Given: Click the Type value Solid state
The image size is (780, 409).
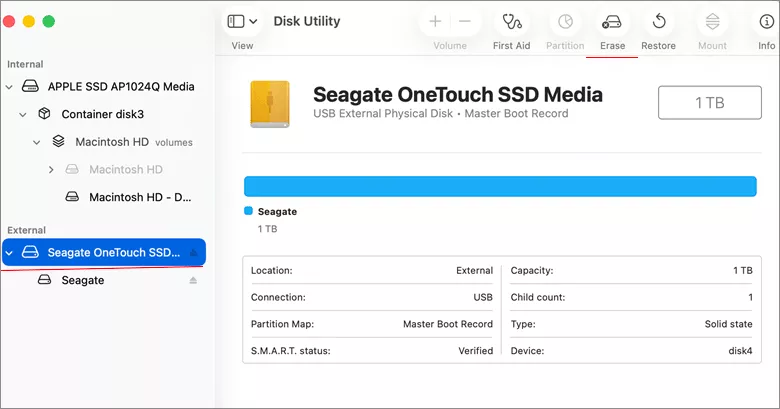Looking at the screenshot, I should (x=728, y=324).
